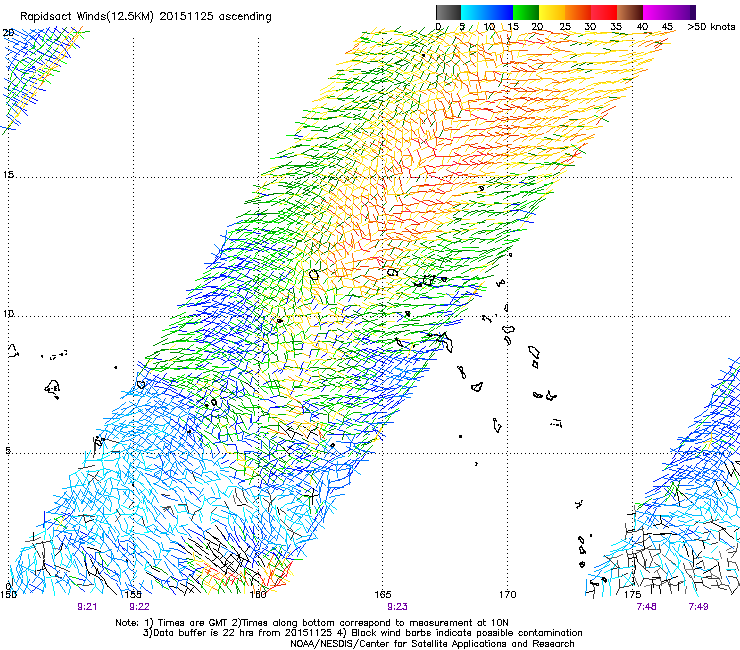740x650 pixels.
Task: Click the '20' latitude axis label
Action: [8, 33]
